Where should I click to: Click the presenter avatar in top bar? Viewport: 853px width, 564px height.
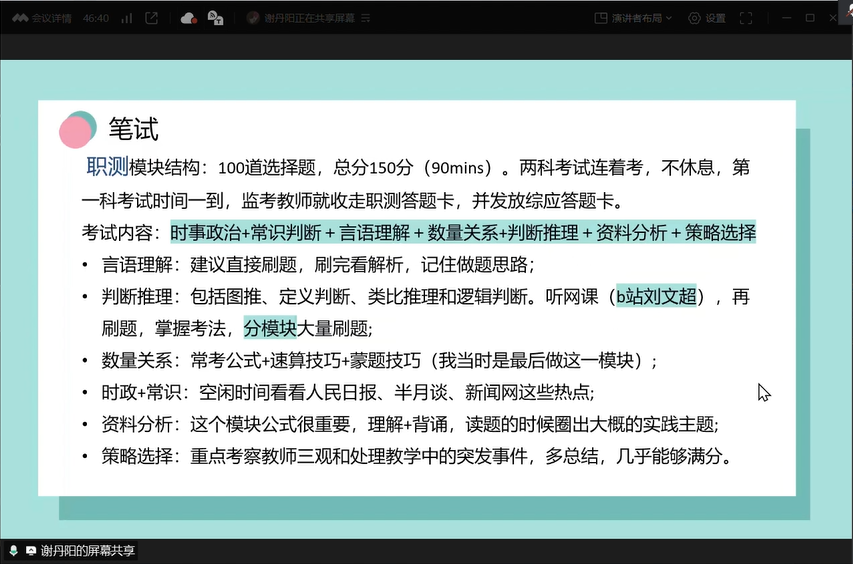(253, 18)
